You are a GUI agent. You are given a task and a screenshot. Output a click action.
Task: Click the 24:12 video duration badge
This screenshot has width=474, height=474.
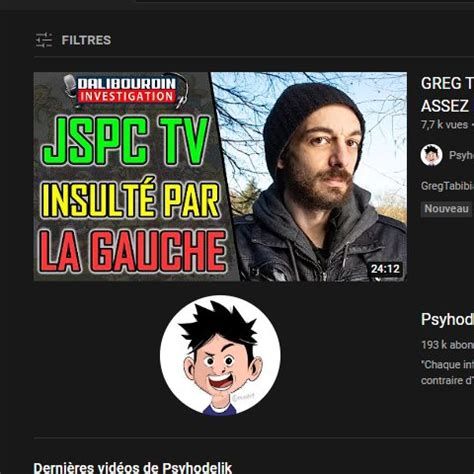(385, 269)
